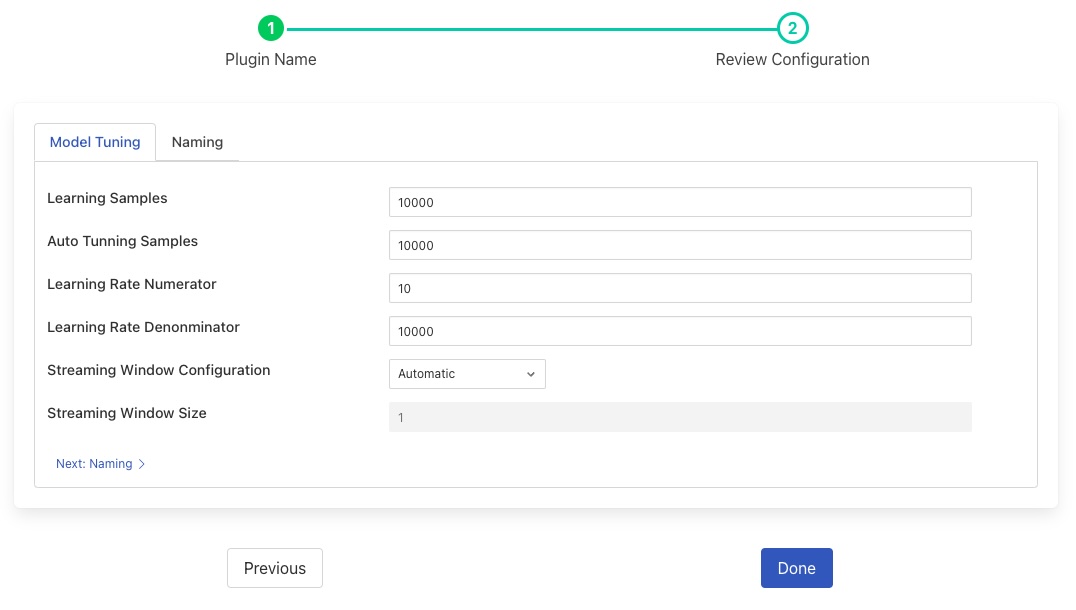Image resolution: width=1076 pixels, height=610 pixels.
Task: Click the Plugin Name step label
Action: click(x=270, y=60)
